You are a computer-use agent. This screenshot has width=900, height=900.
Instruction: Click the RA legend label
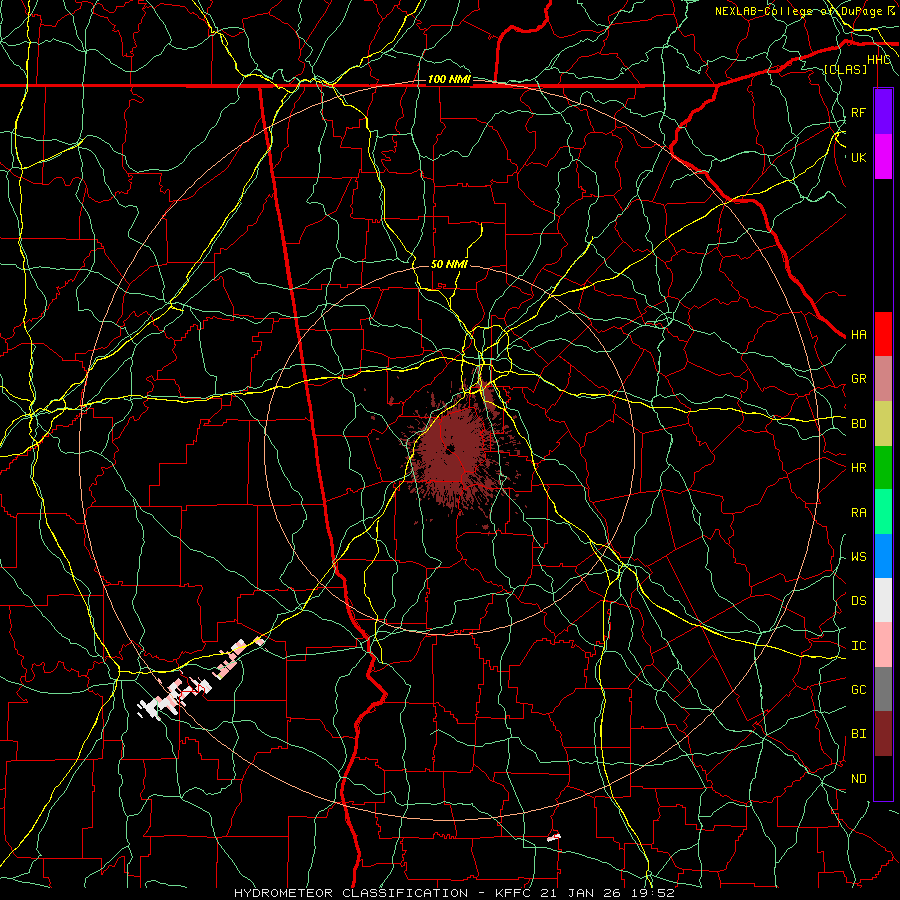tap(858, 513)
